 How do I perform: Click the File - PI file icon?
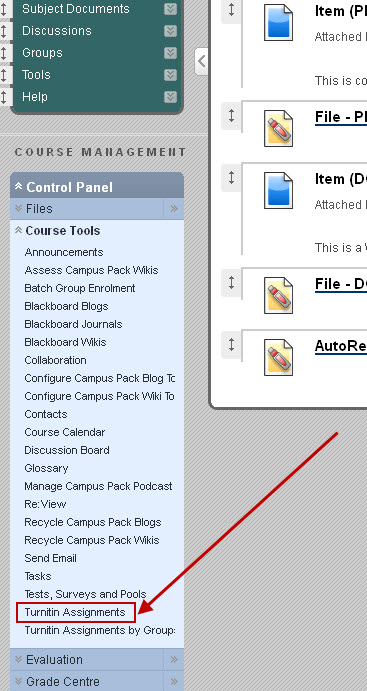point(278,128)
